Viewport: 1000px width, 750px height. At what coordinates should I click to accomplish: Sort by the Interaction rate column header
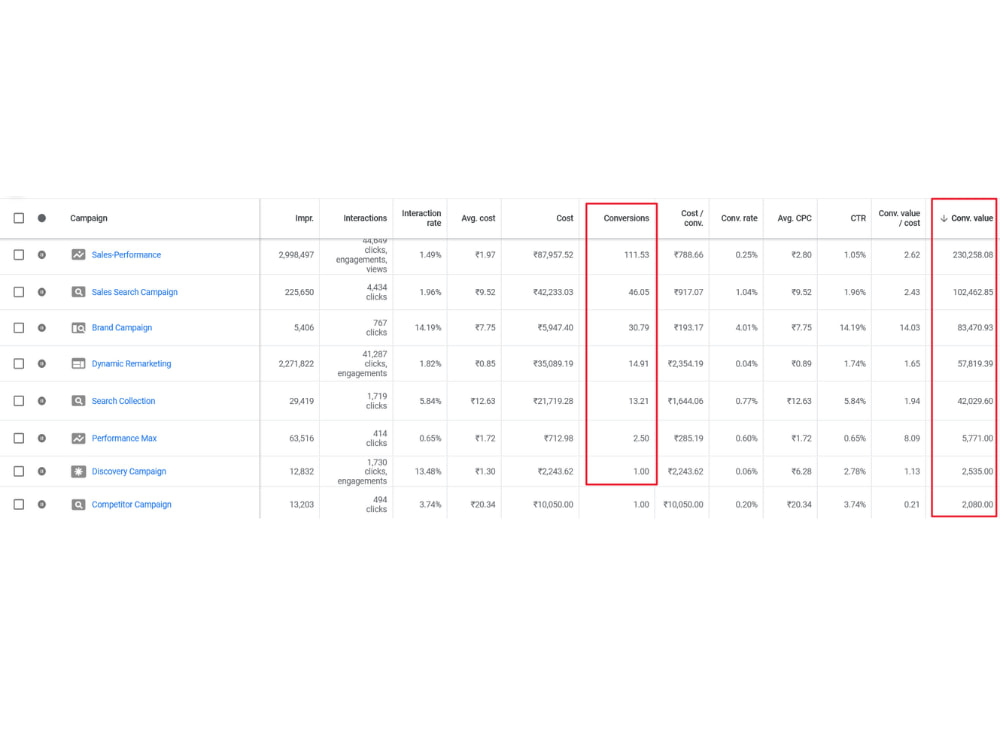tap(422, 218)
